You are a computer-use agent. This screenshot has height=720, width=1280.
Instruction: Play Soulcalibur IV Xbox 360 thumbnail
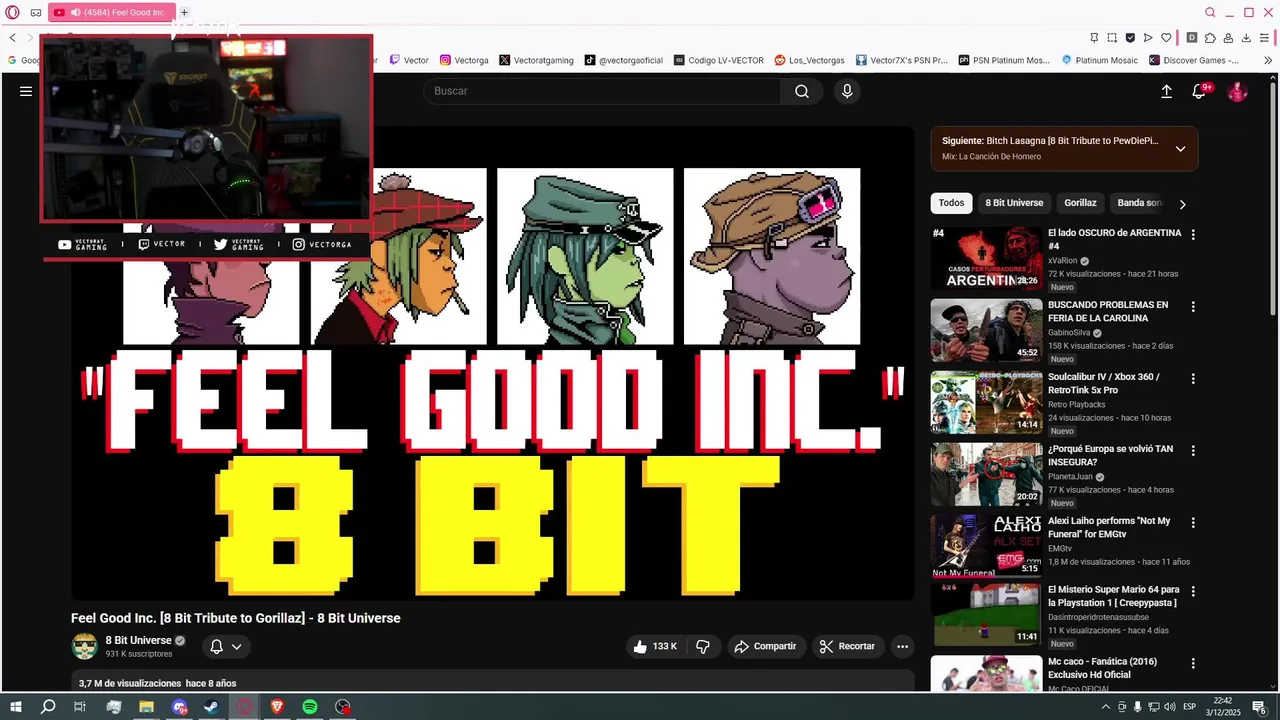point(986,402)
